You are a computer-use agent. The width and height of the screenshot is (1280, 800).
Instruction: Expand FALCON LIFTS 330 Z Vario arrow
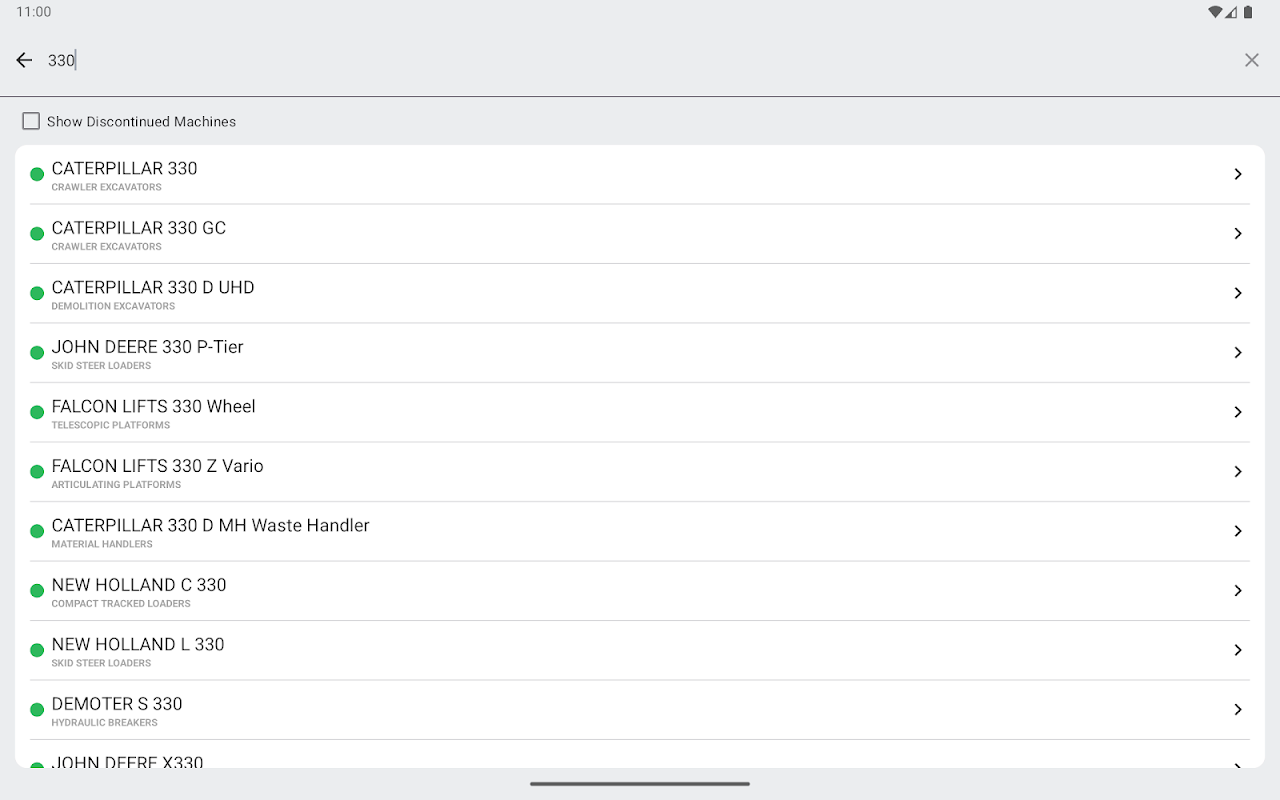click(x=1237, y=471)
